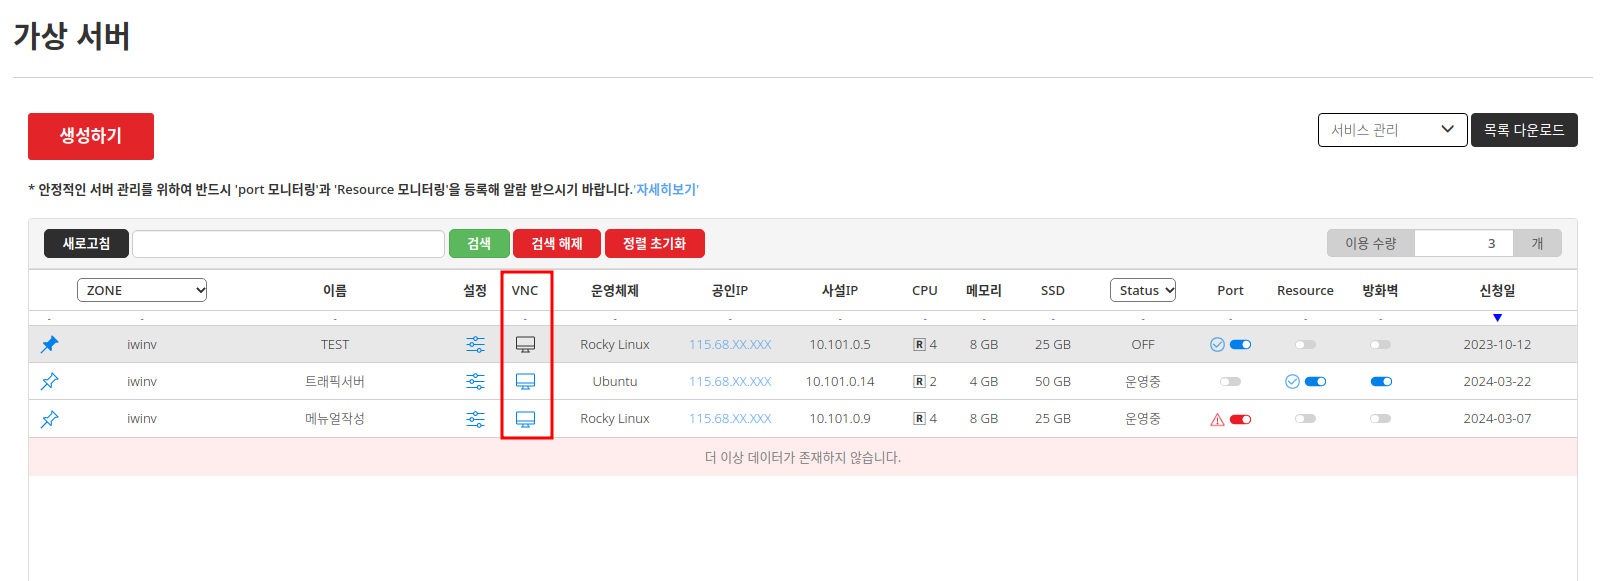Disable firewall toggle for 트래픽서버
The width and height of the screenshot is (1603, 581).
1381,381
